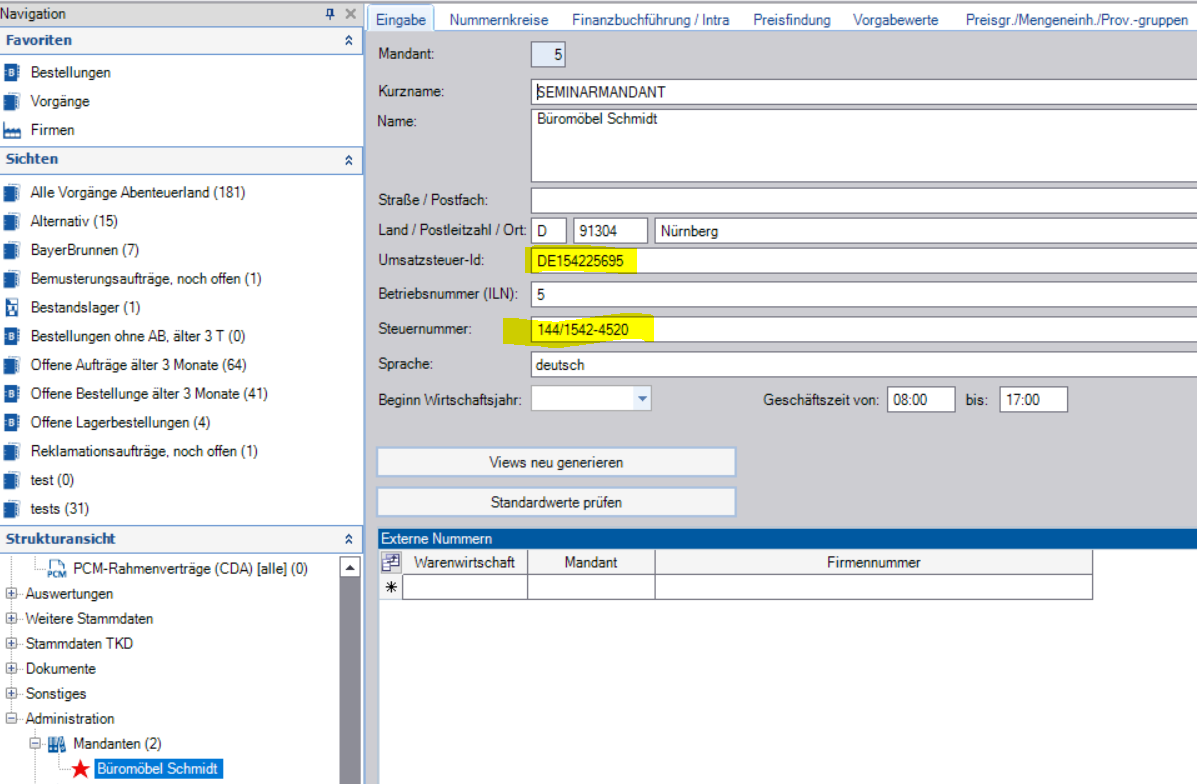Click the red star Büromöbel Schmidt icon
The width and height of the screenshot is (1197, 784).
click(x=80, y=769)
